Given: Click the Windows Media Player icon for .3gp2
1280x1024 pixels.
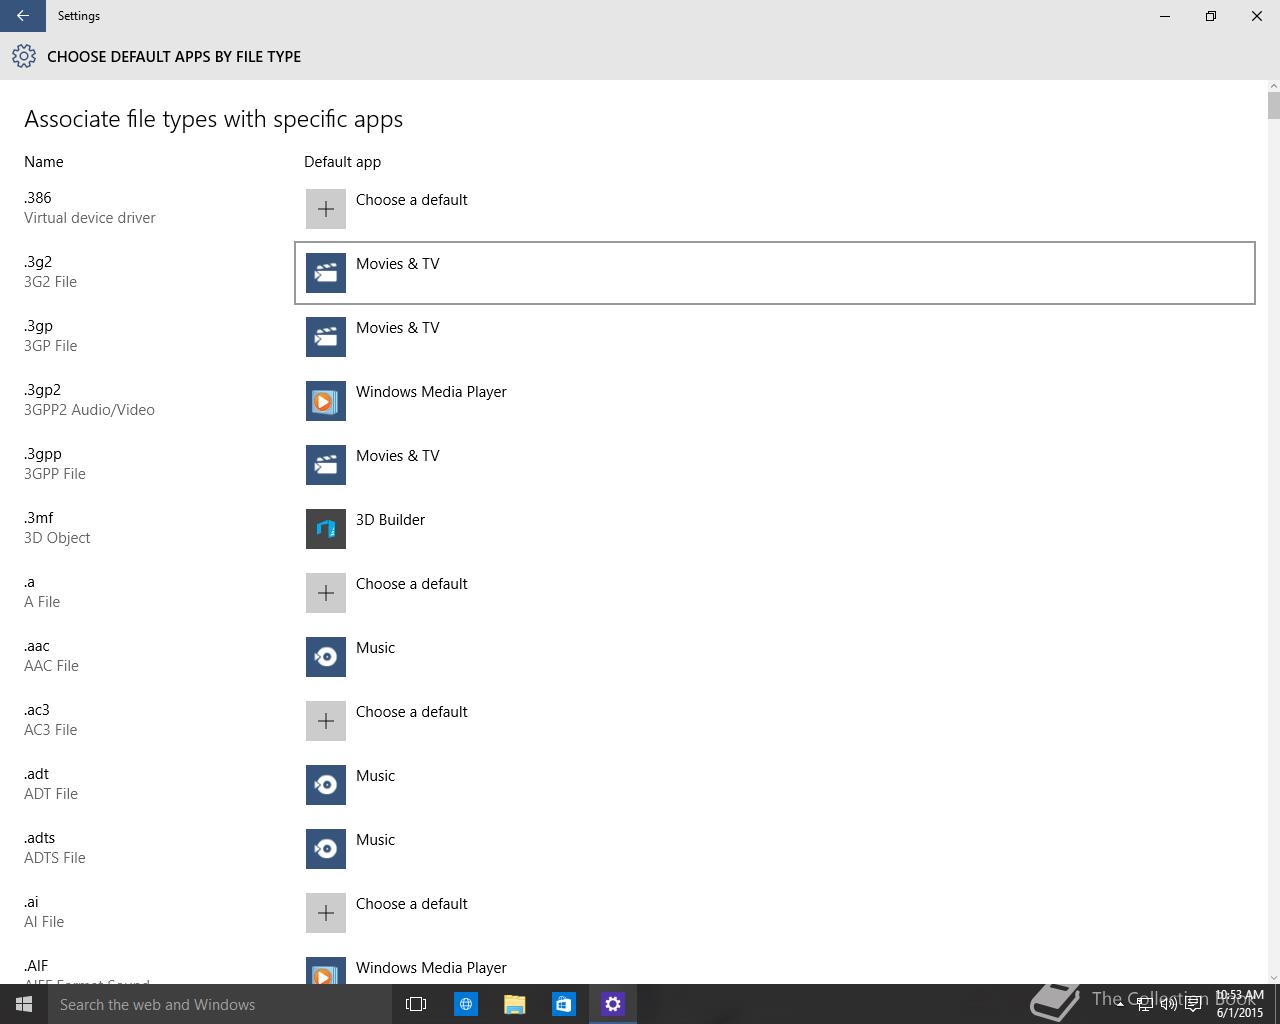Looking at the screenshot, I should [326, 401].
